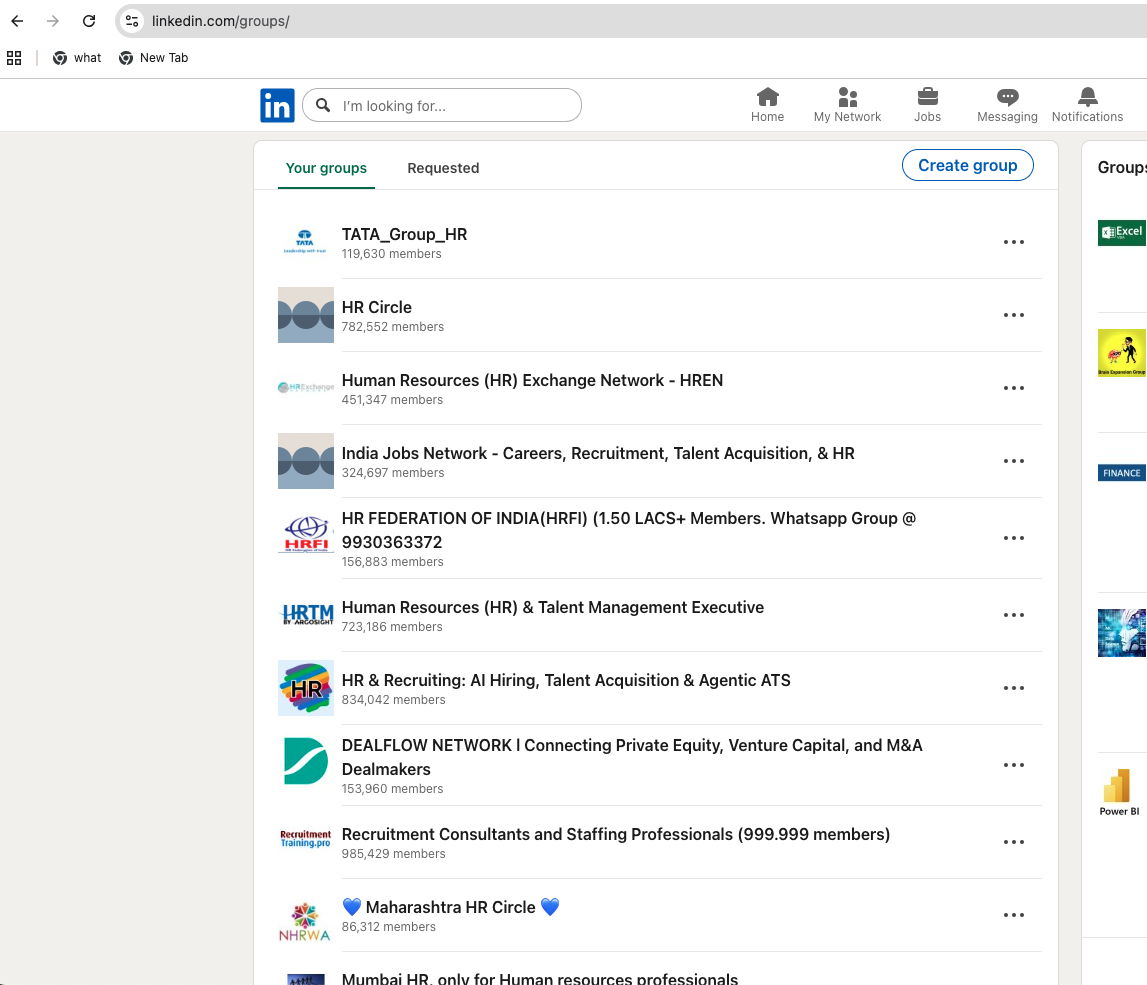Screen dimensions: 1147x985
Task: Open HR Circle group link
Action: tap(377, 308)
